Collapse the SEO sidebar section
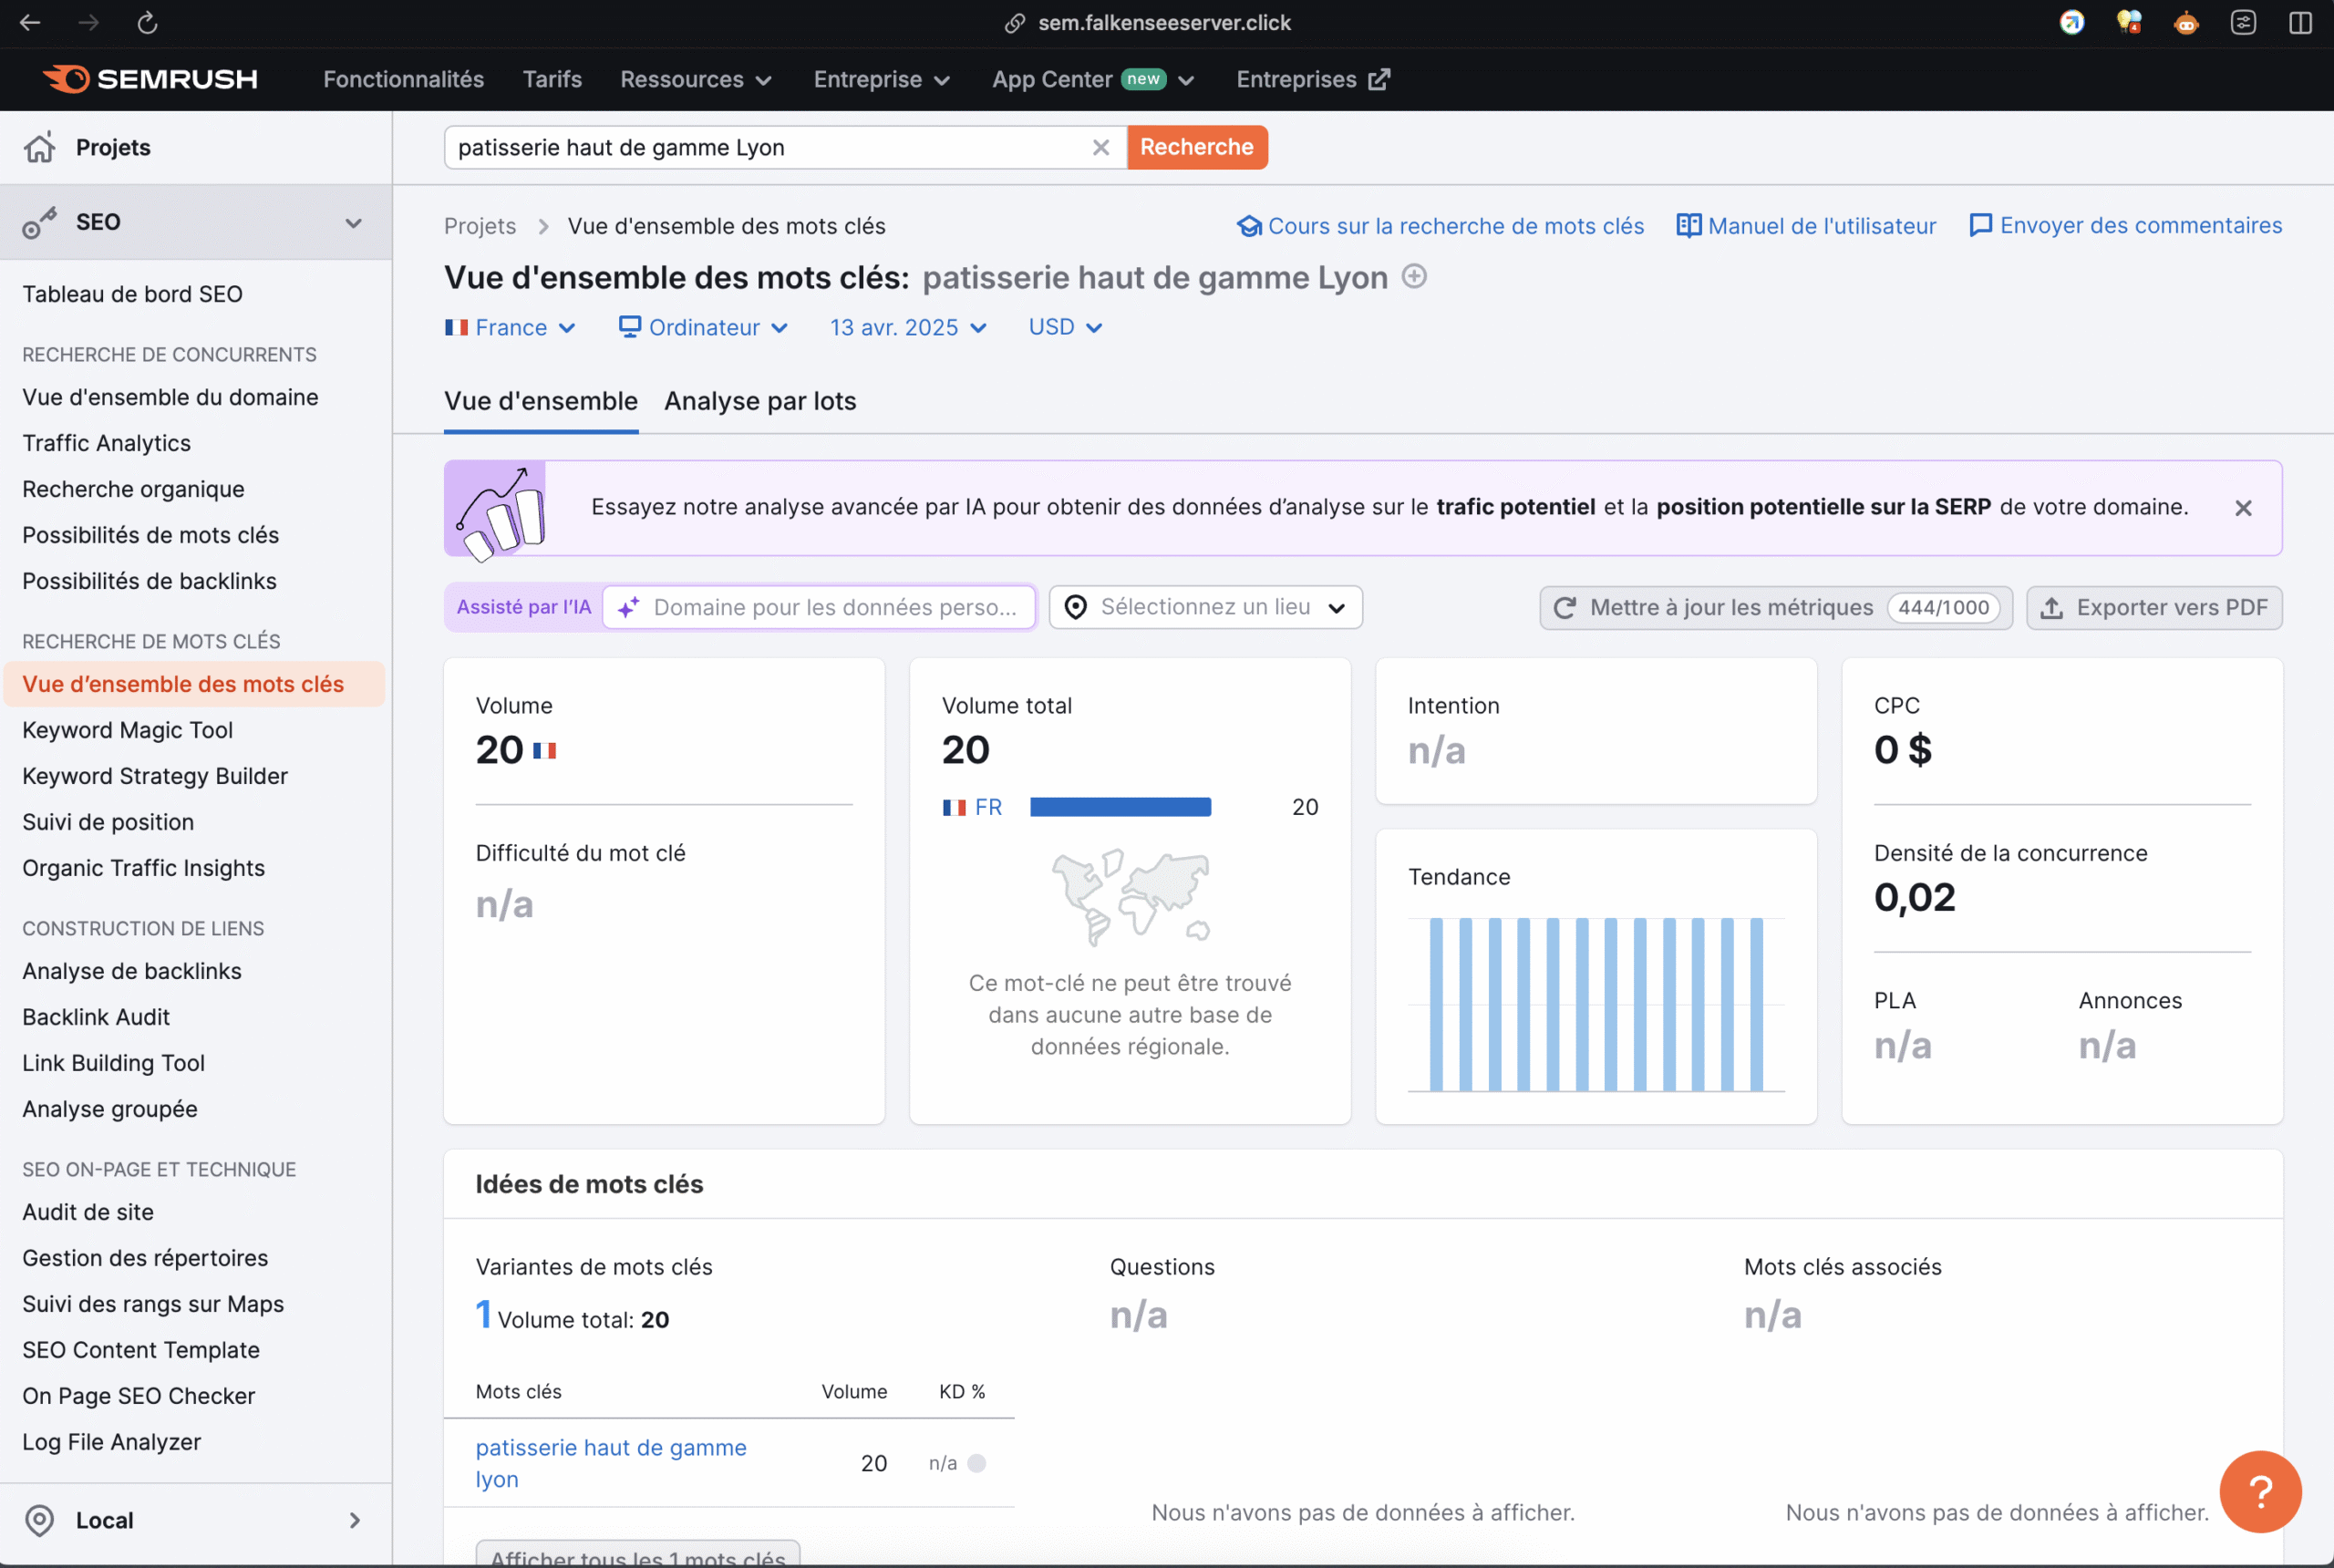 point(353,223)
